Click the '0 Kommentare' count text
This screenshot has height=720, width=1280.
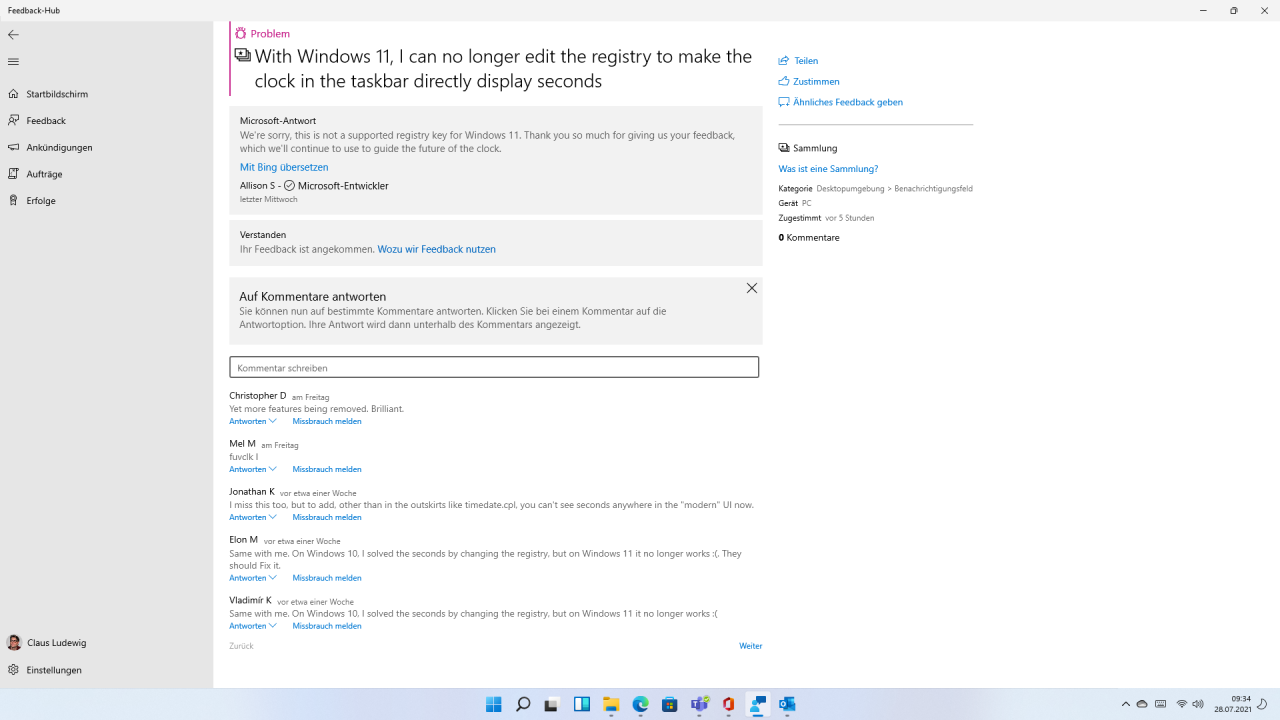point(809,238)
